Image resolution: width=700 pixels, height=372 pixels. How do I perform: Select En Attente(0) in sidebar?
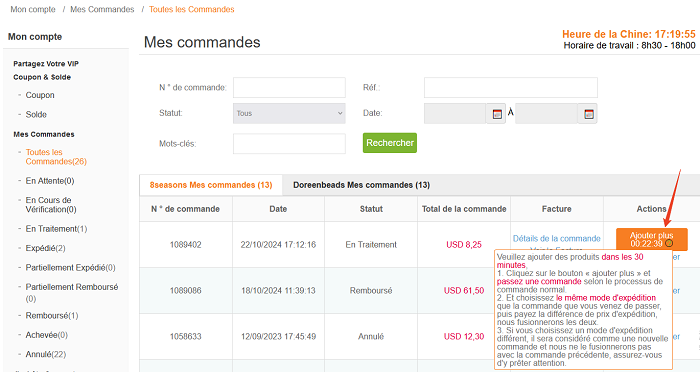(x=50, y=181)
